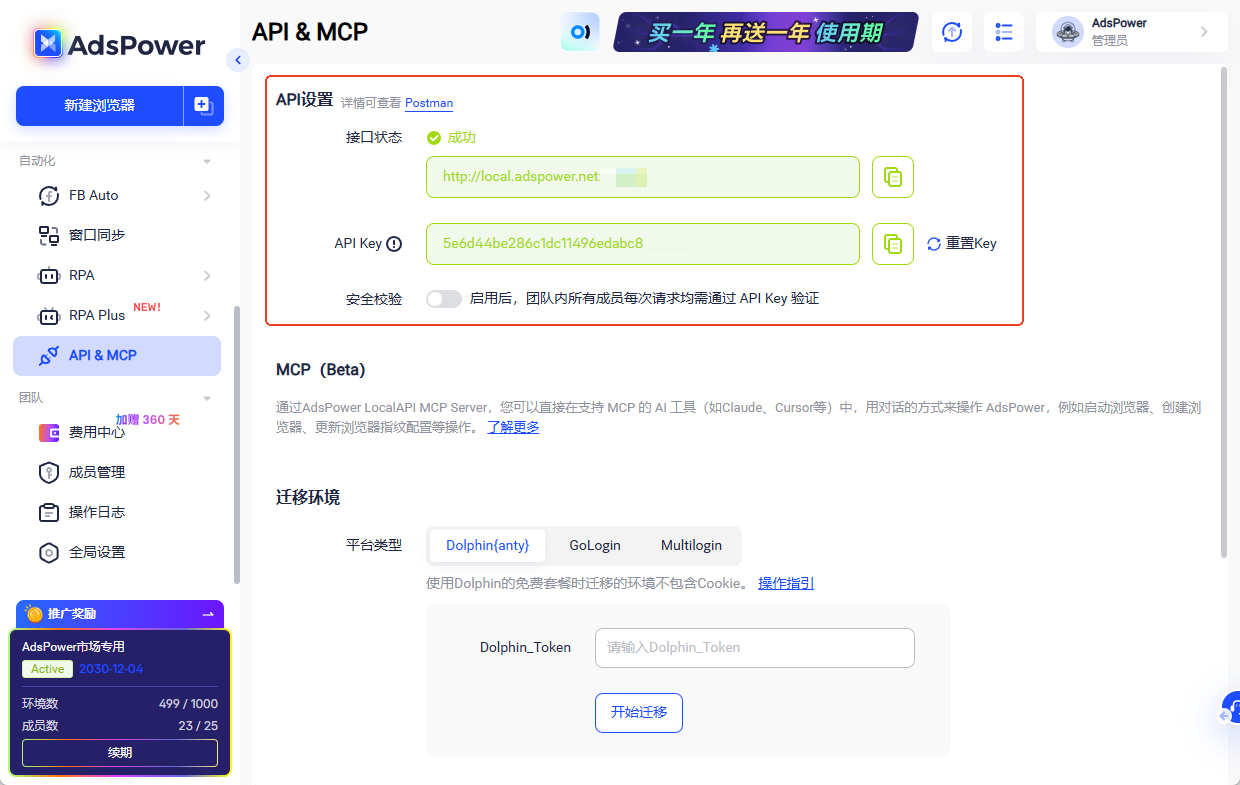Collapse the left panel with the chevron arrow
This screenshot has width=1240, height=785.
tap(238, 59)
